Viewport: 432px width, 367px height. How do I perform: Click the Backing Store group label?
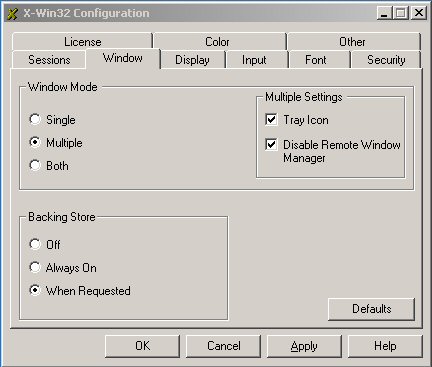point(62,217)
